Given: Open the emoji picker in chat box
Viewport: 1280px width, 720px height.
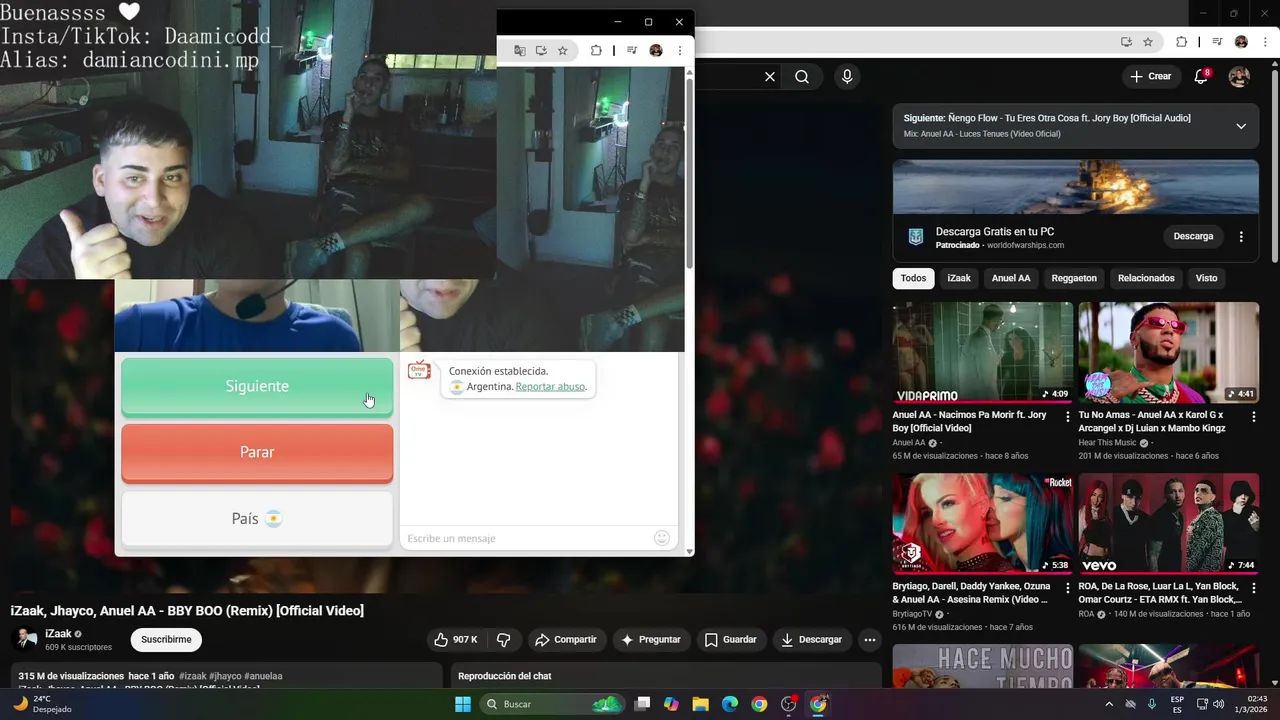Looking at the screenshot, I should (661, 538).
